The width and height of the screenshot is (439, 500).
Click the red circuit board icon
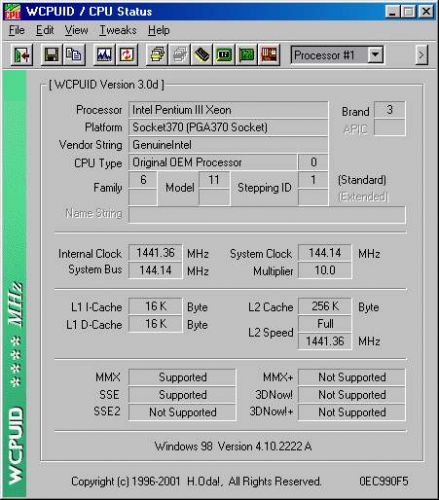point(269,55)
